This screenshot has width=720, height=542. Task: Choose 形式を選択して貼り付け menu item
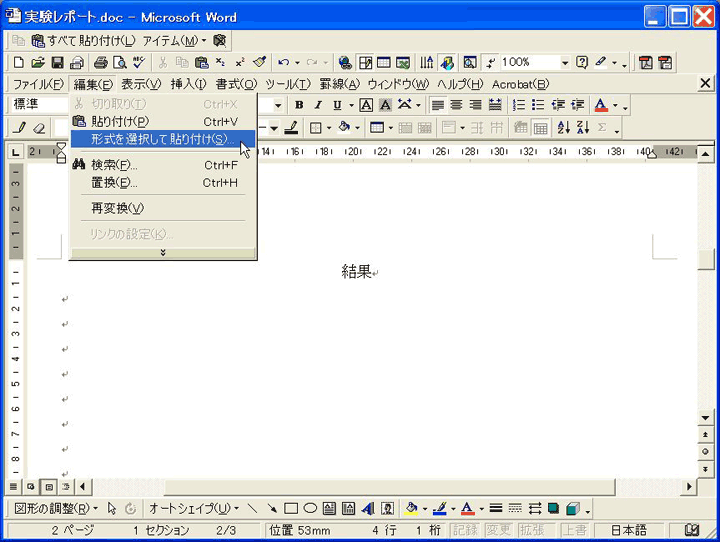[160, 138]
